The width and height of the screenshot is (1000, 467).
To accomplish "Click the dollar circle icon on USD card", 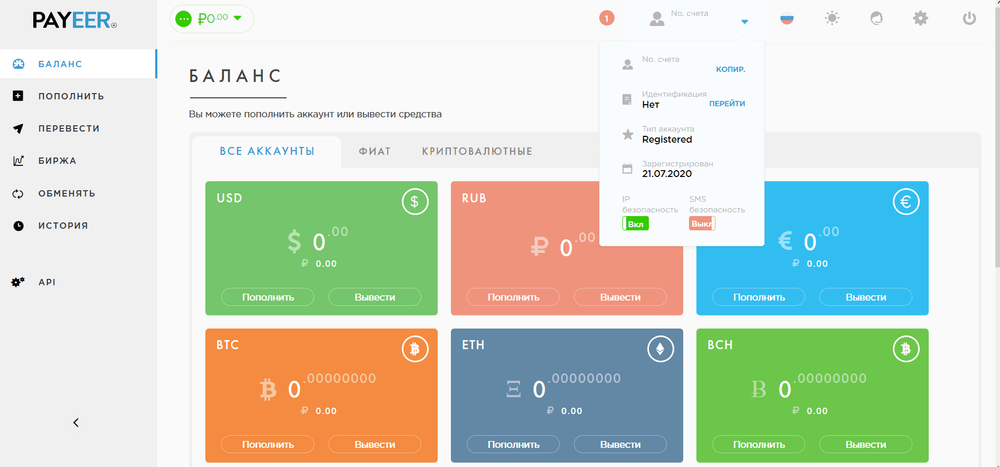I will [415, 202].
